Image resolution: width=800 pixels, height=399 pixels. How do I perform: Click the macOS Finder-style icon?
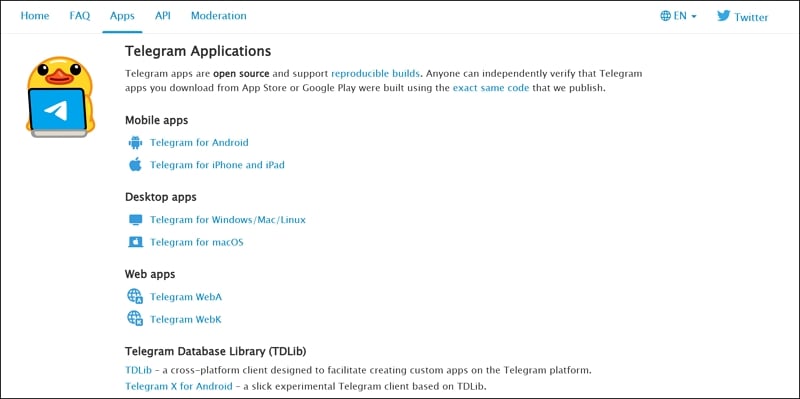pos(135,242)
